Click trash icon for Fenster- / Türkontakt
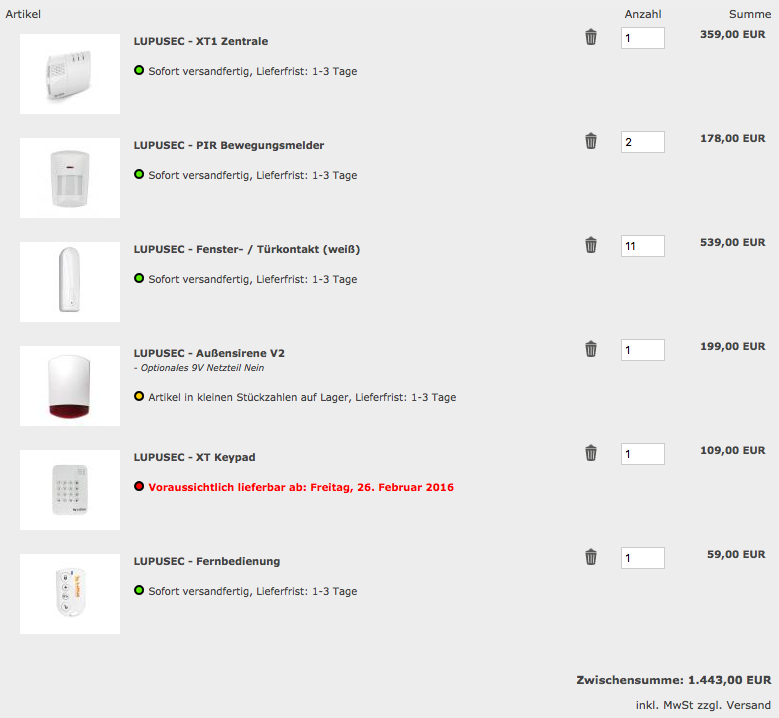This screenshot has height=718, width=779. (591, 245)
